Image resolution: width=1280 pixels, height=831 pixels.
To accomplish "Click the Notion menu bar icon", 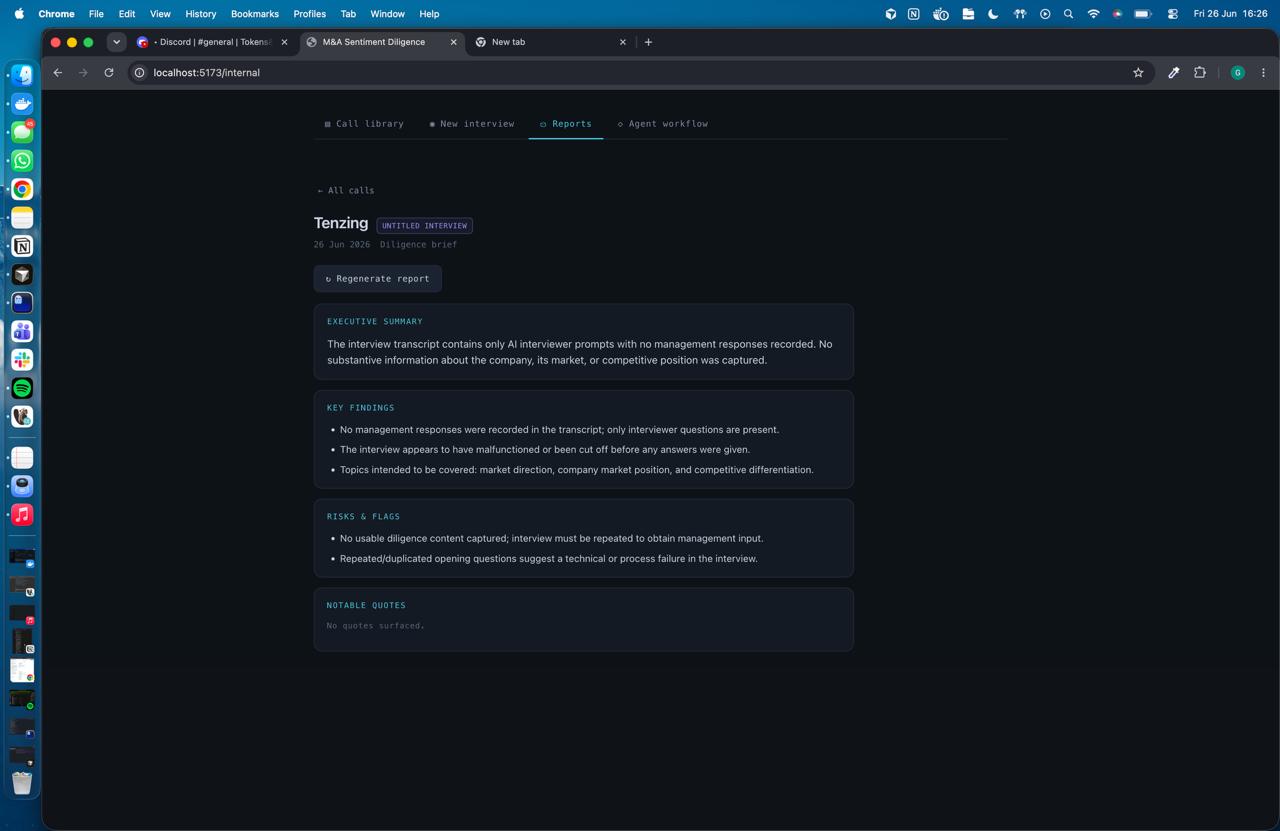I will click(x=913, y=14).
